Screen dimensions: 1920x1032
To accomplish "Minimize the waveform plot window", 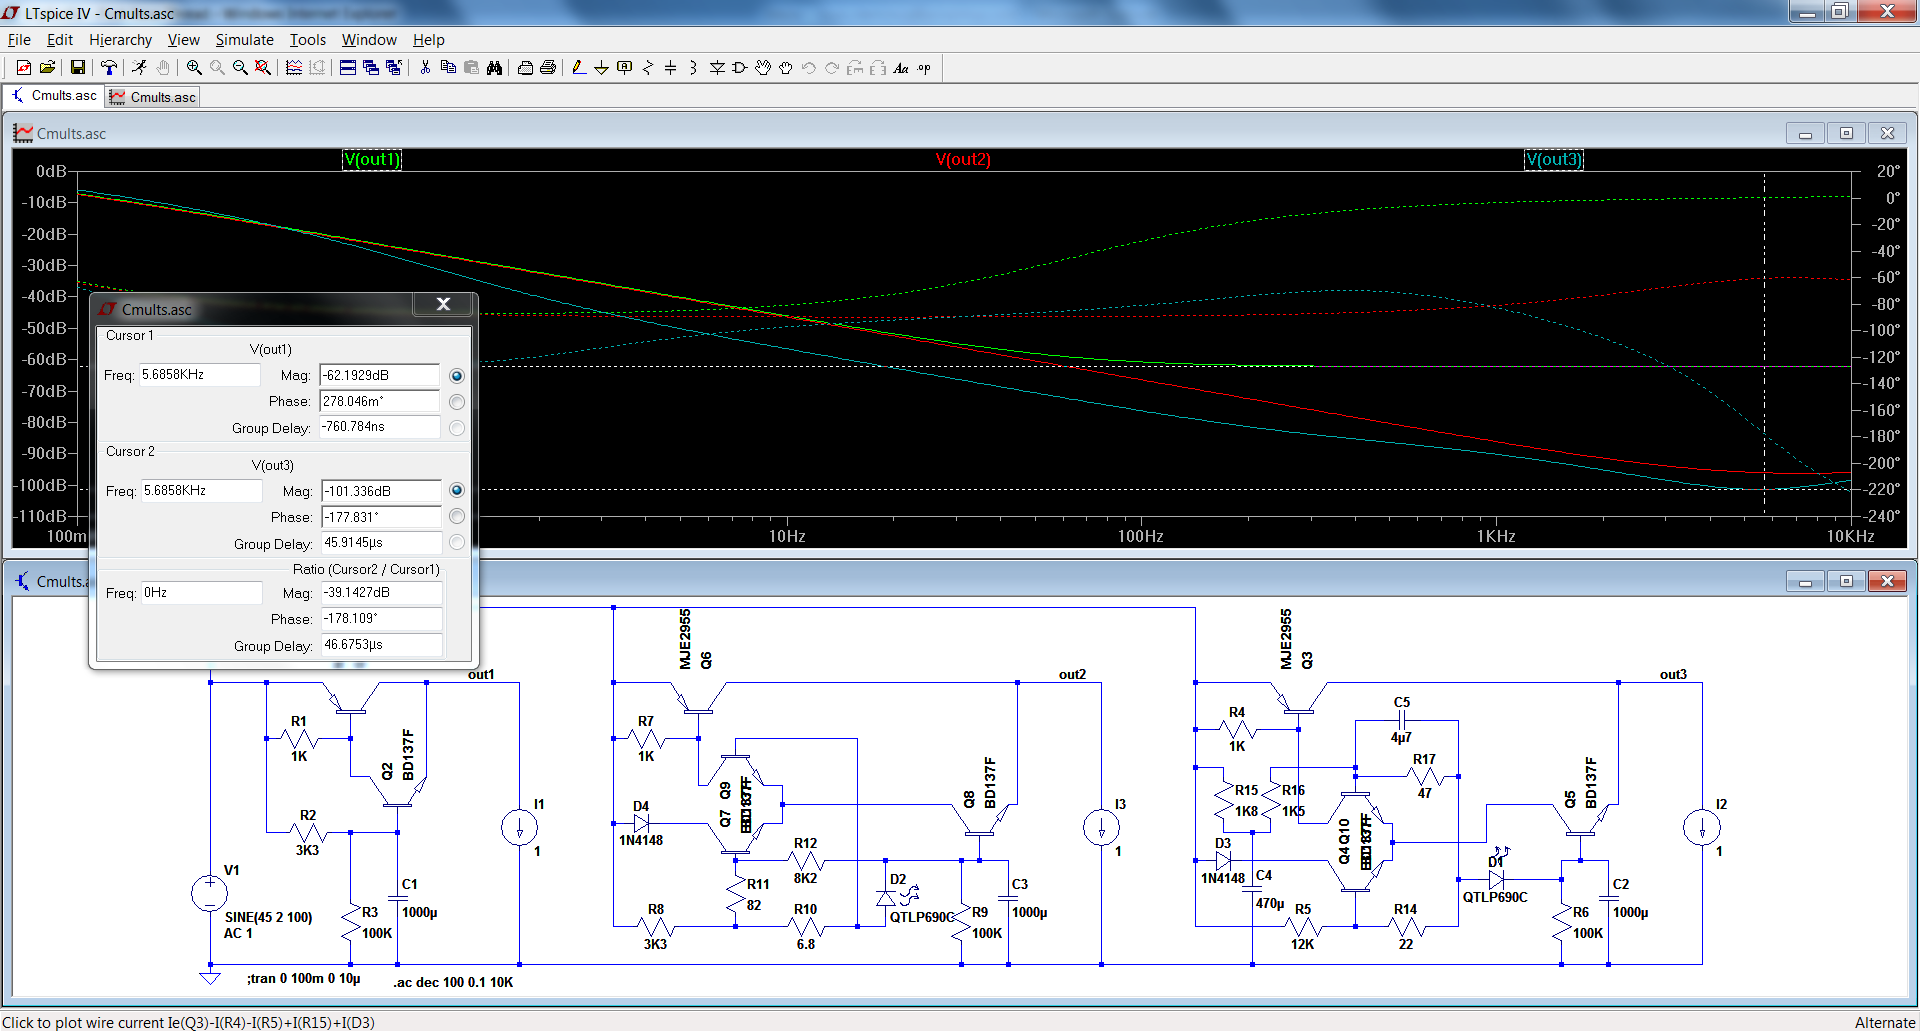I will pyautogui.click(x=1805, y=133).
